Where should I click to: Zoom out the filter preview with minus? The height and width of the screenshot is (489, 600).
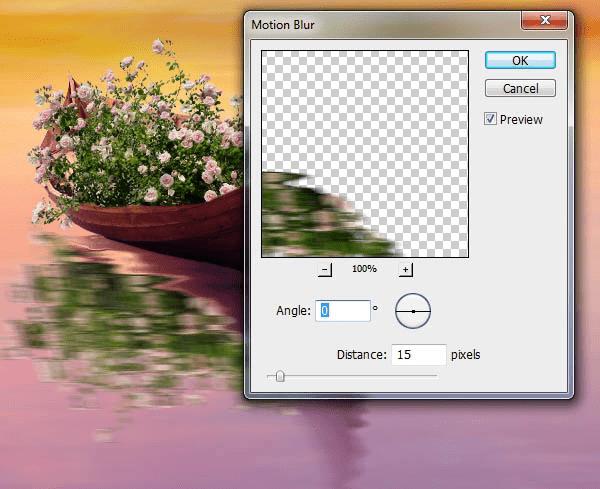[x=325, y=270]
